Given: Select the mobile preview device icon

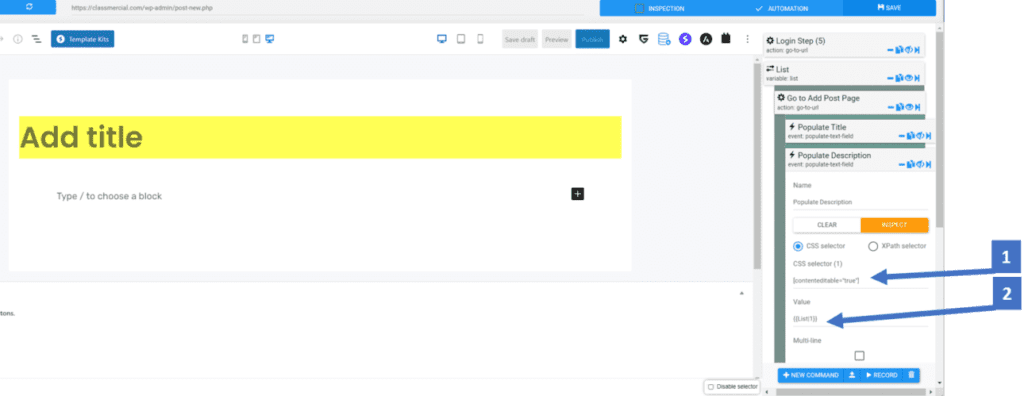Looking at the screenshot, I should click(x=480, y=39).
